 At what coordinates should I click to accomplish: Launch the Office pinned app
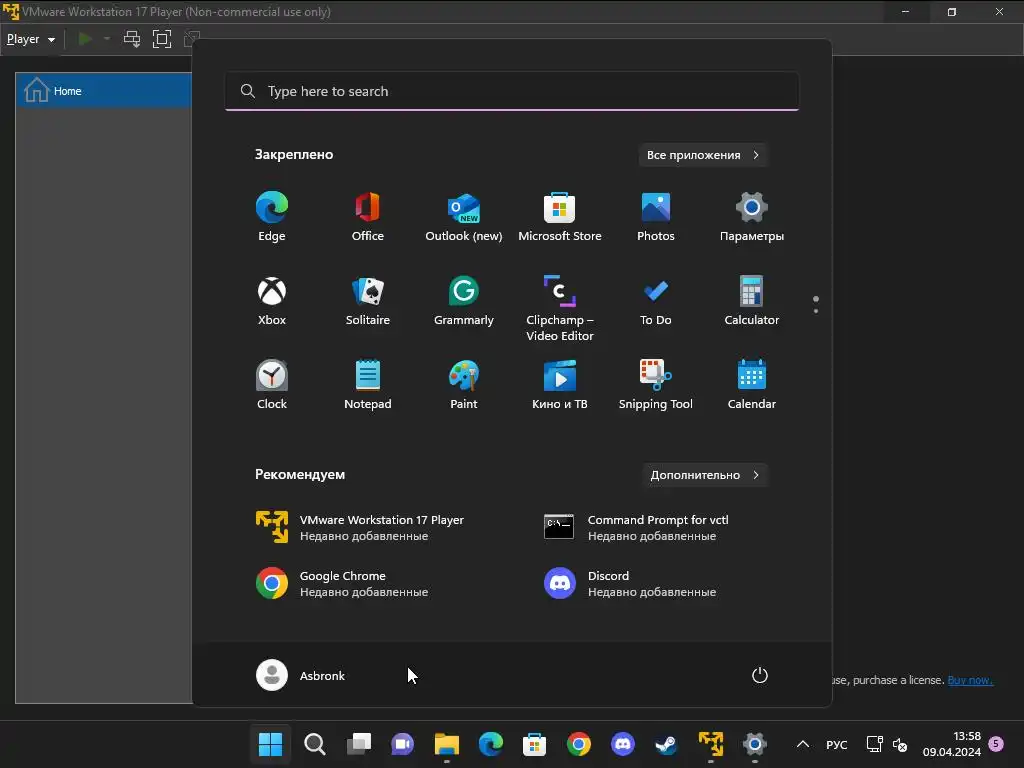tap(368, 217)
